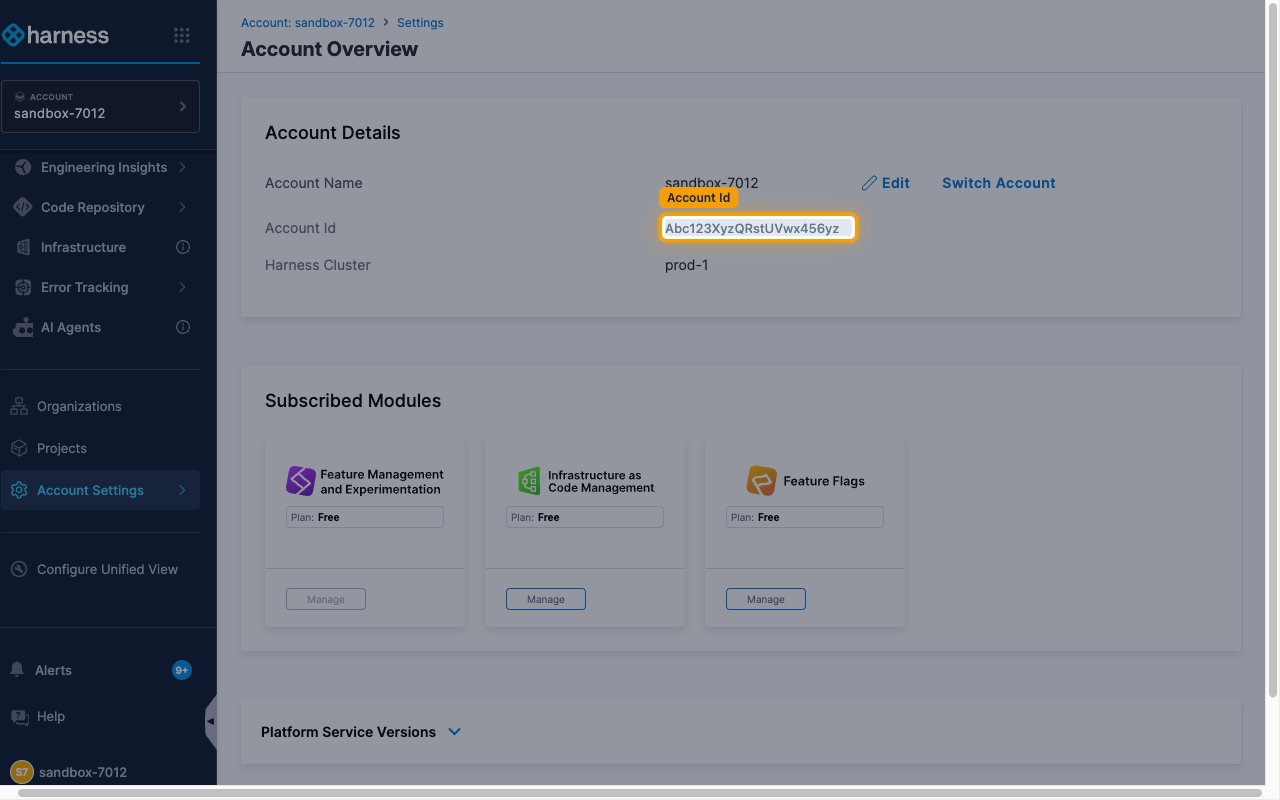The image size is (1280, 800).
Task: Click the Edit pencil icon
Action: 869,183
